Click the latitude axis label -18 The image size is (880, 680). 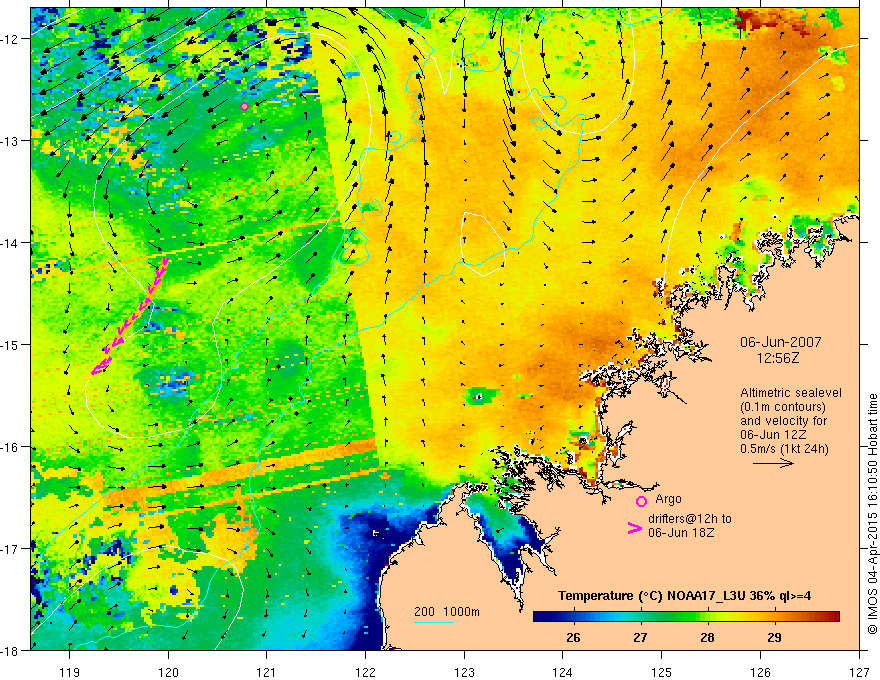[11, 650]
